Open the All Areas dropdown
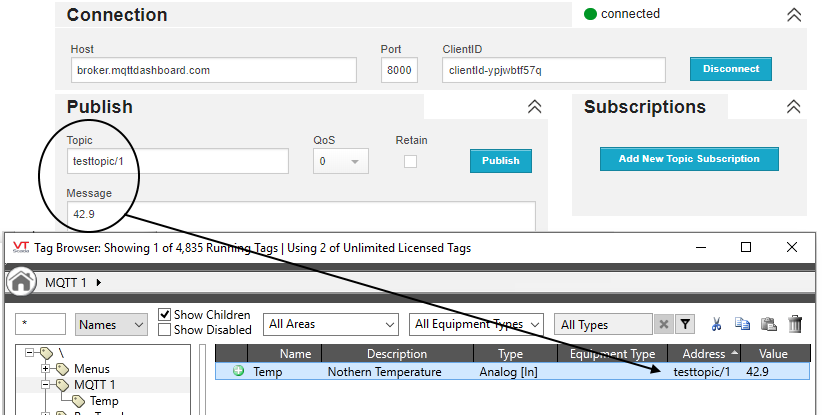Viewport: 827px width, 415px height. [330, 324]
